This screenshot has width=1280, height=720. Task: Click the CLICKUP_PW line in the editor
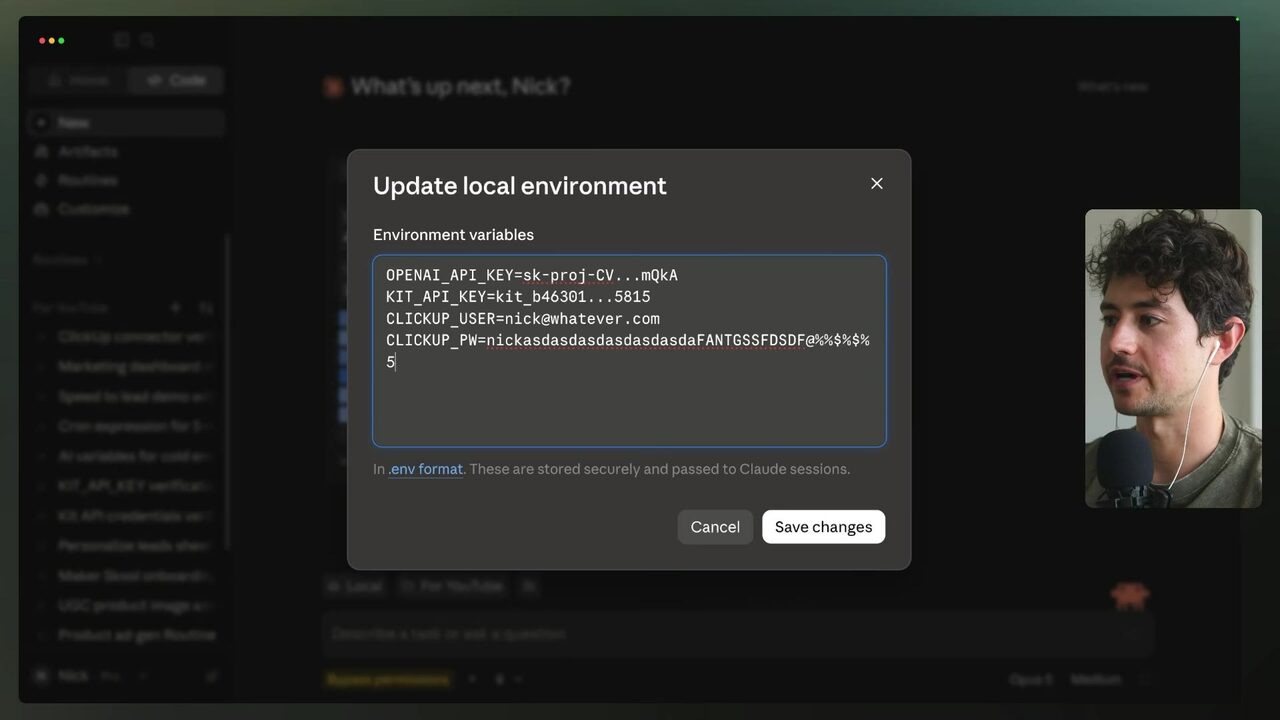(628, 341)
